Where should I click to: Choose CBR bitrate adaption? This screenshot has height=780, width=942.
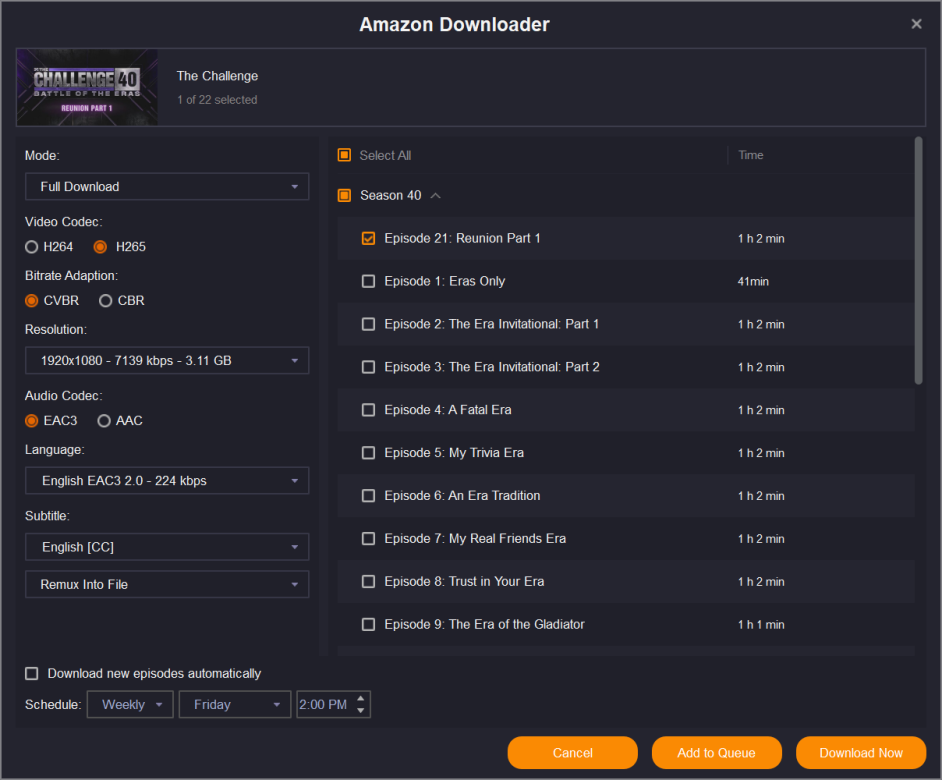pyautogui.click(x=106, y=301)
